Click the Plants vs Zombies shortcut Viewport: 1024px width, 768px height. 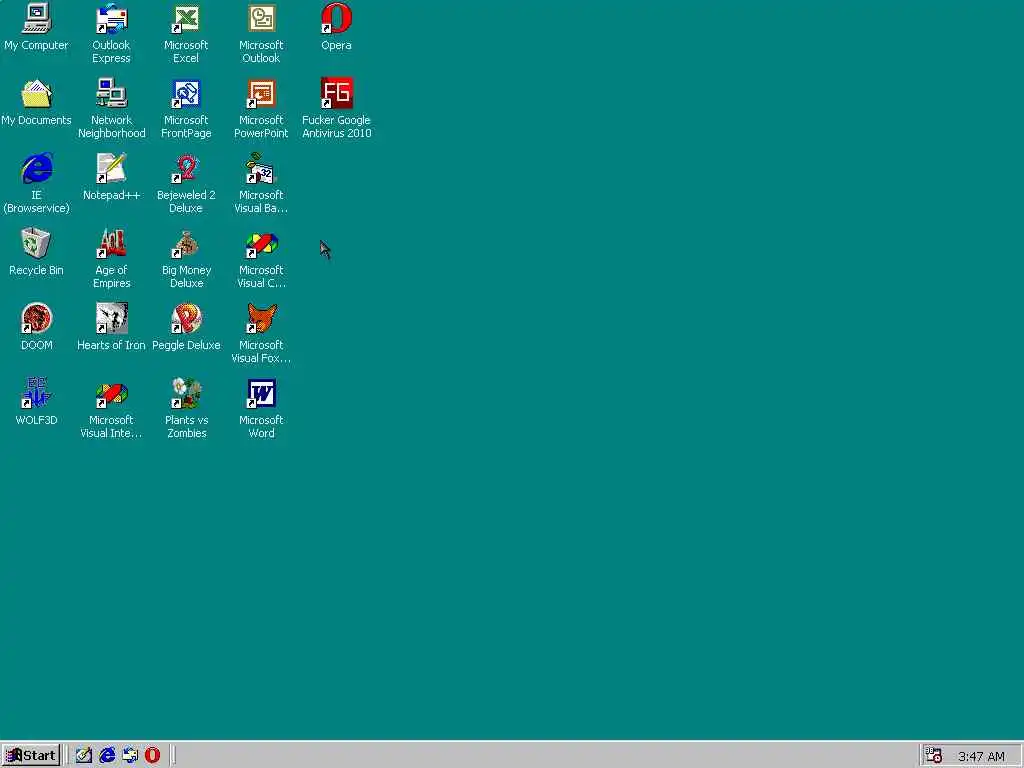(186, 409)
